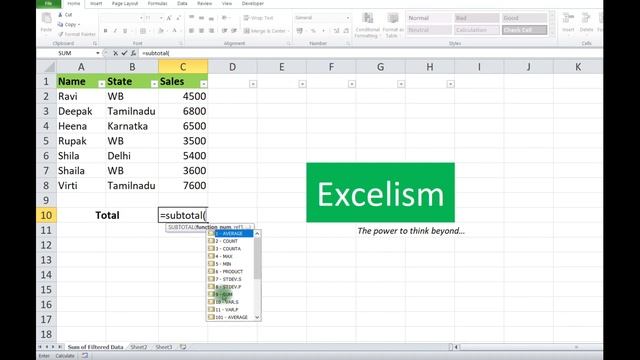
Task: Toggle Underline formatting
Action: (x=125, y=31)
